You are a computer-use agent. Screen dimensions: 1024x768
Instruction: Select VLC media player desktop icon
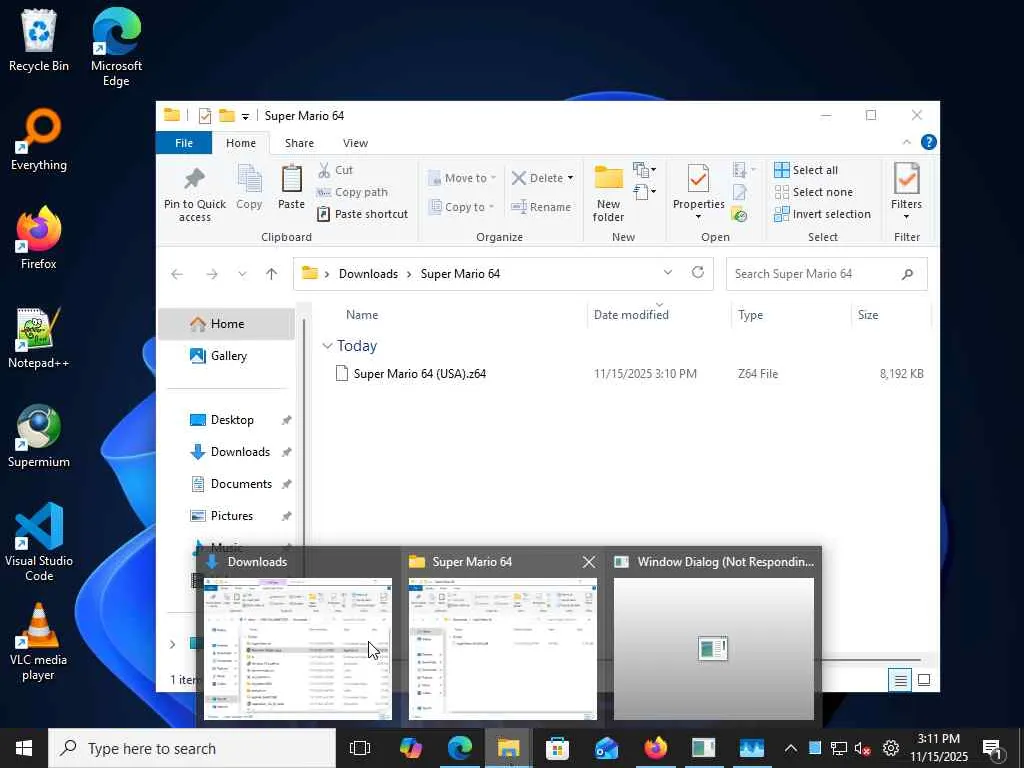(39, 641)
